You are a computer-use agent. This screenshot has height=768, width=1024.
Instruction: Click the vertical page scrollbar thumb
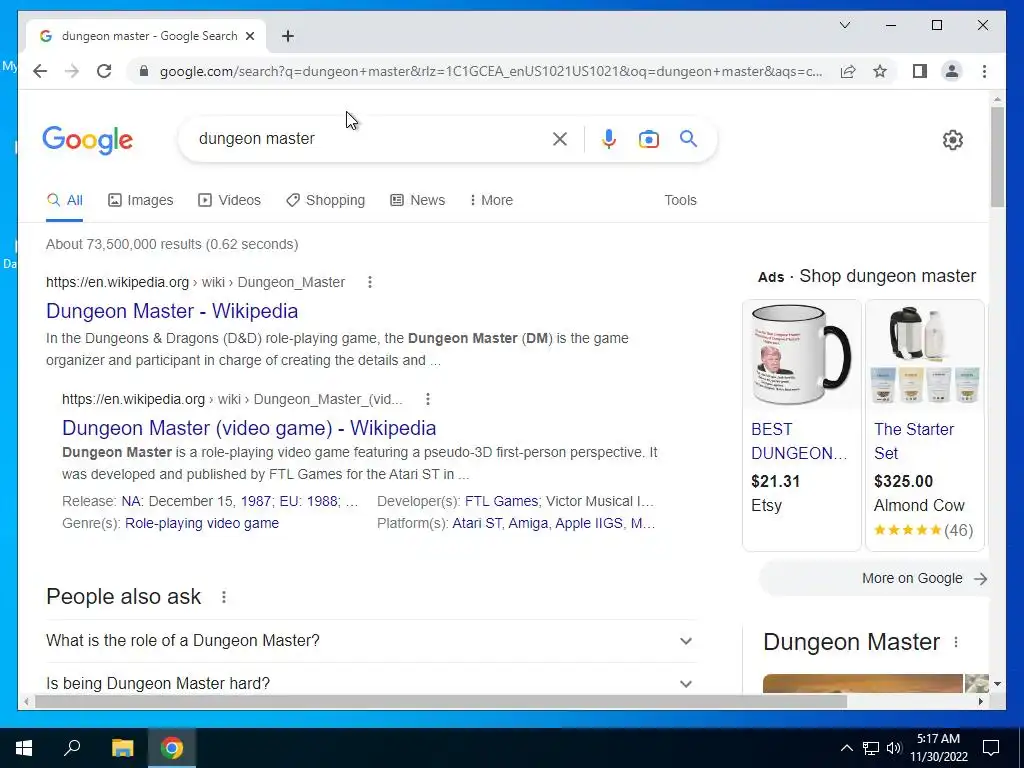pyautogui.click(x=997, y=157)
